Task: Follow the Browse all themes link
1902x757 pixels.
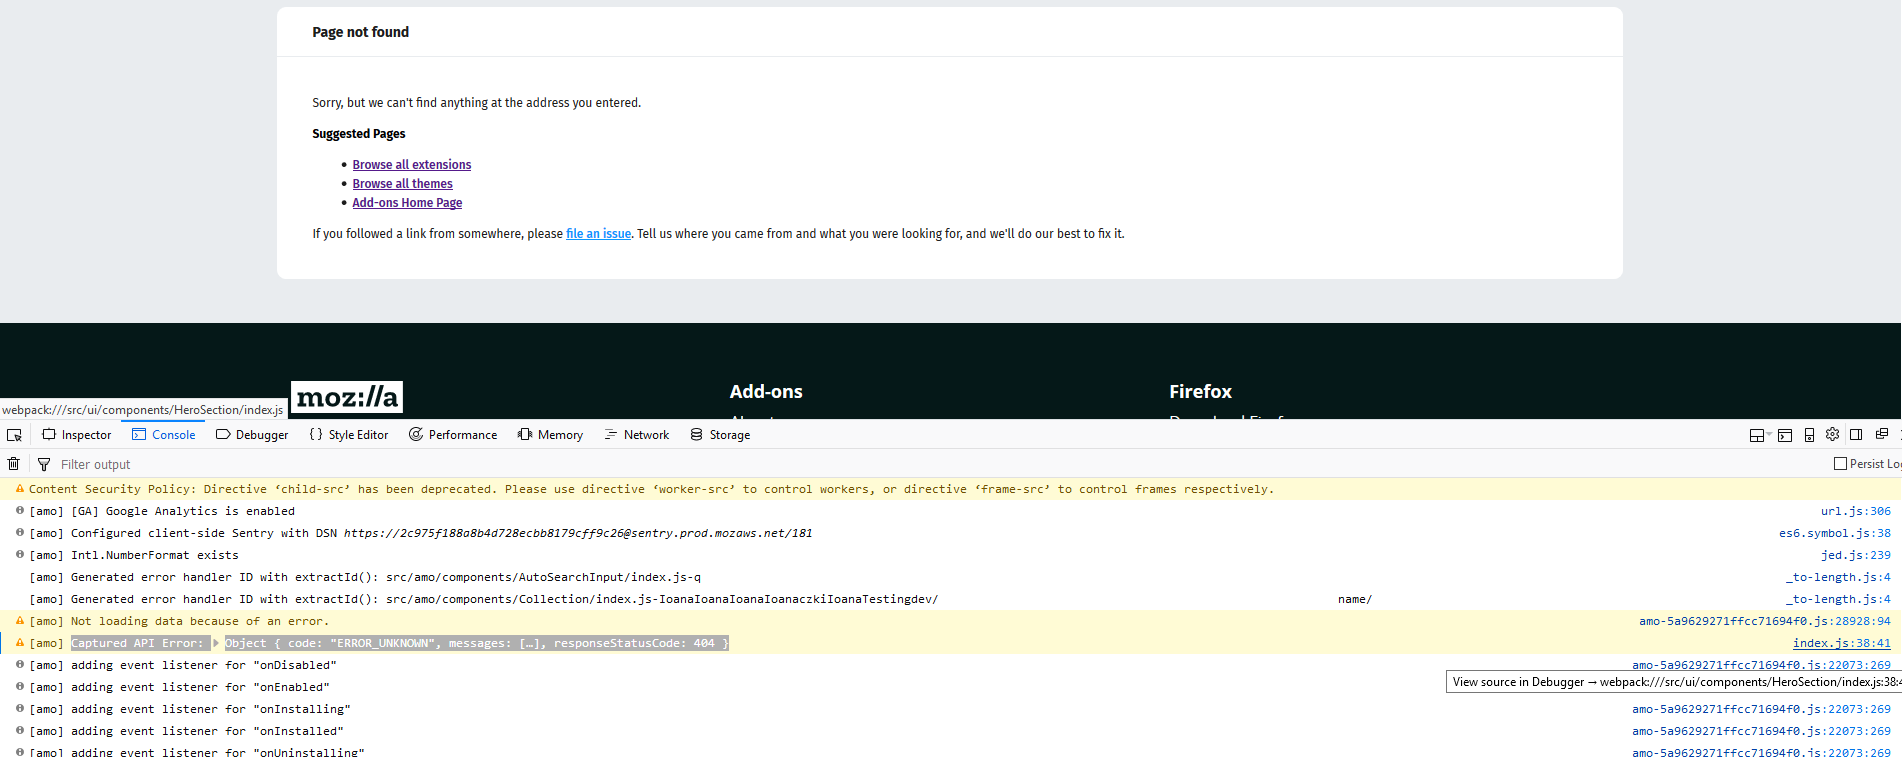Action: point(403,184)
